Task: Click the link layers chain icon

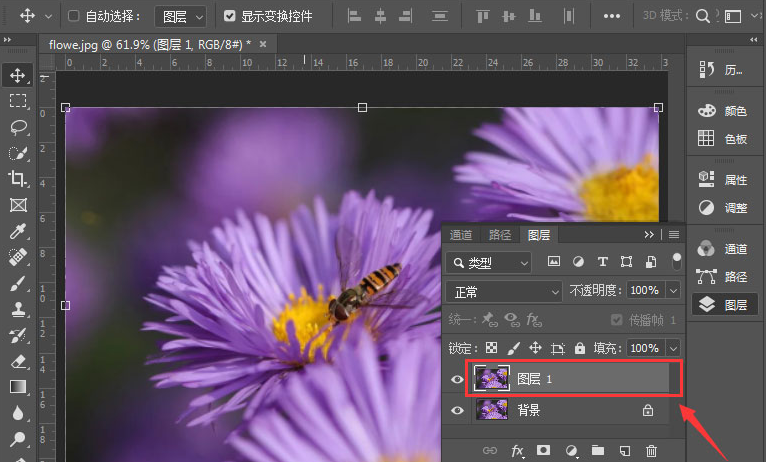Action: click(x=489, y=450)
